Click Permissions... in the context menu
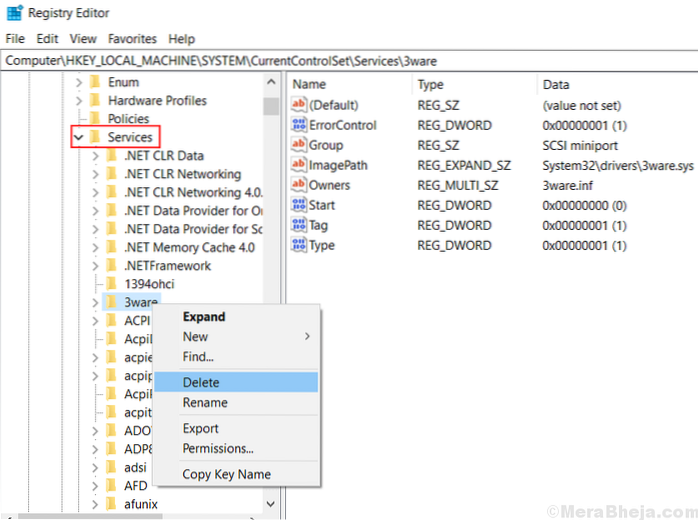This screenshot has height=520, width=698. (218, 449)
